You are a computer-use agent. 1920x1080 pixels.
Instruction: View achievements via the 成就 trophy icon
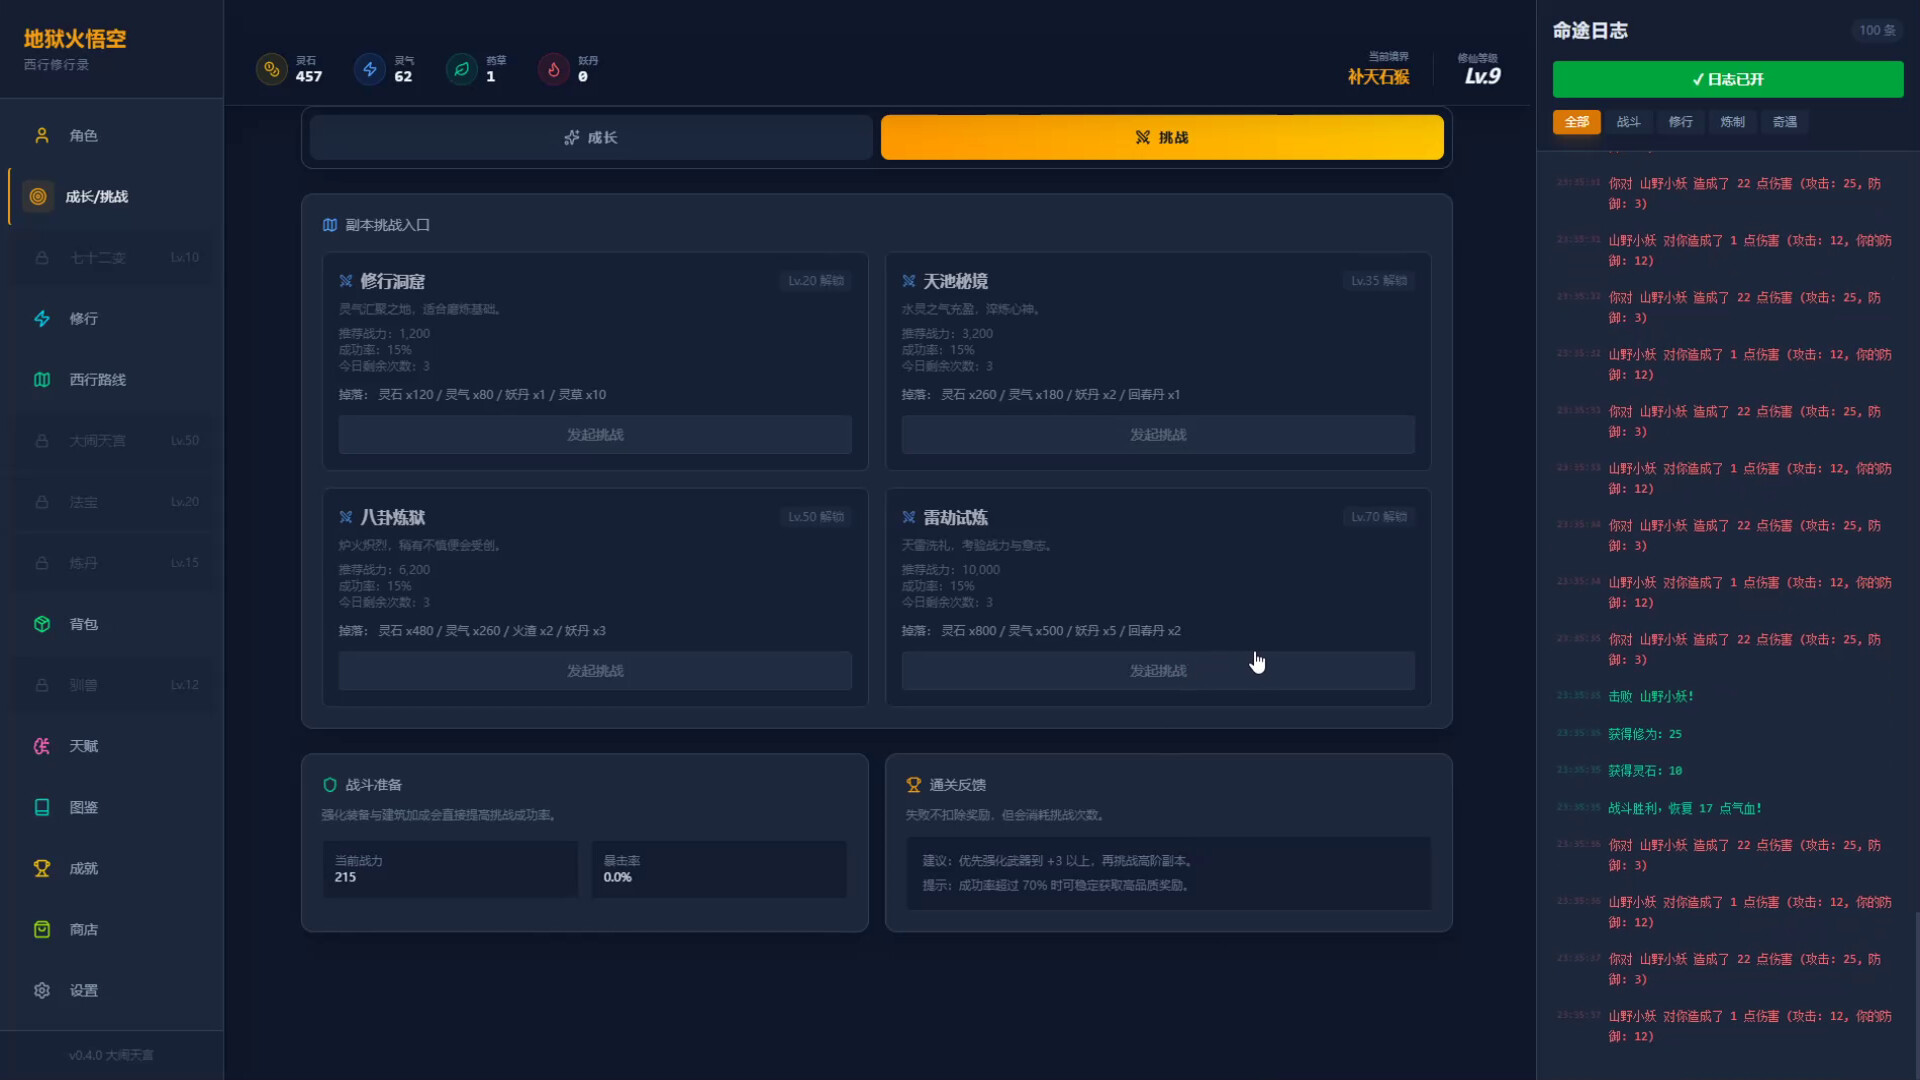[41, 868]
